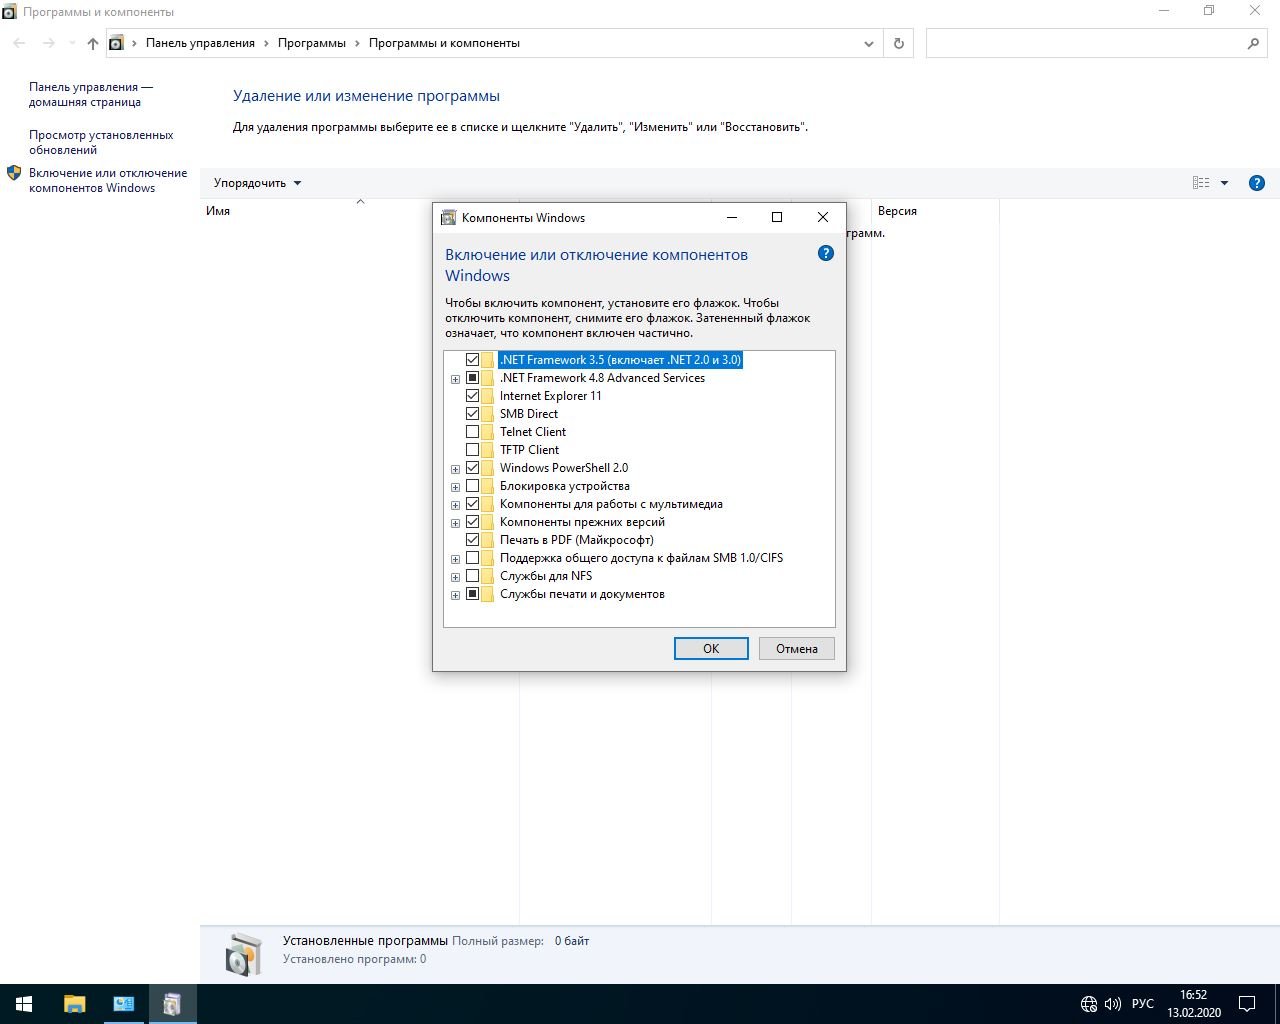
Task: Enable Службы для NFS checkbox
Action: tap(472, 576)
